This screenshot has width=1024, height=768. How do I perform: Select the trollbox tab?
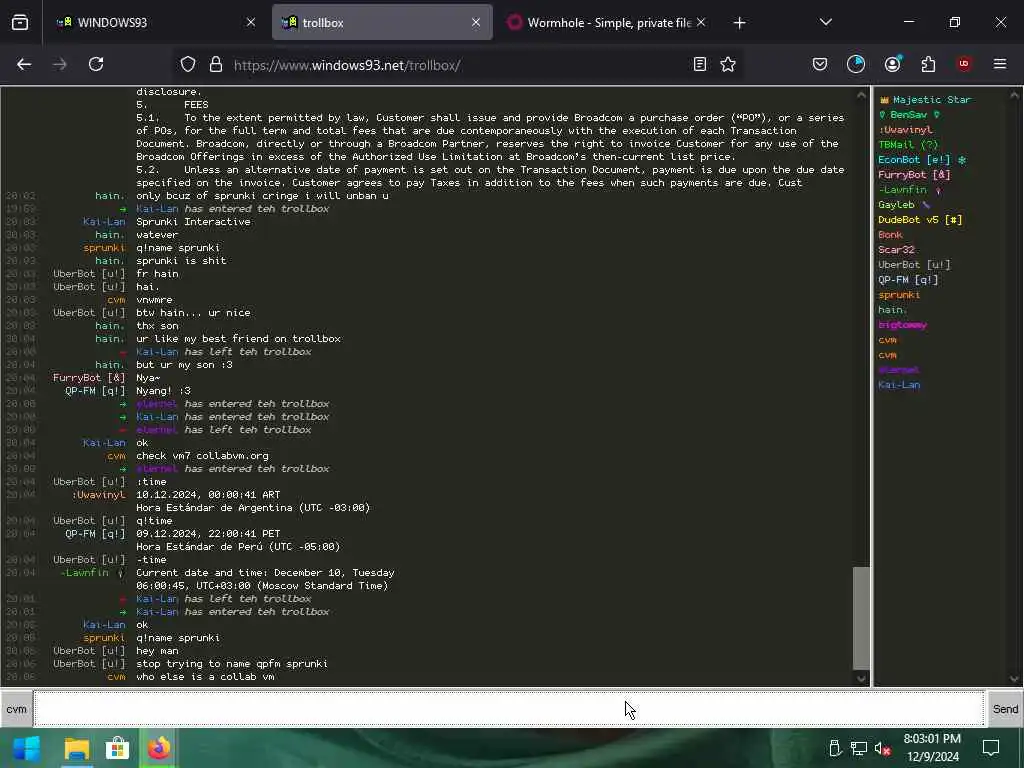382,23
